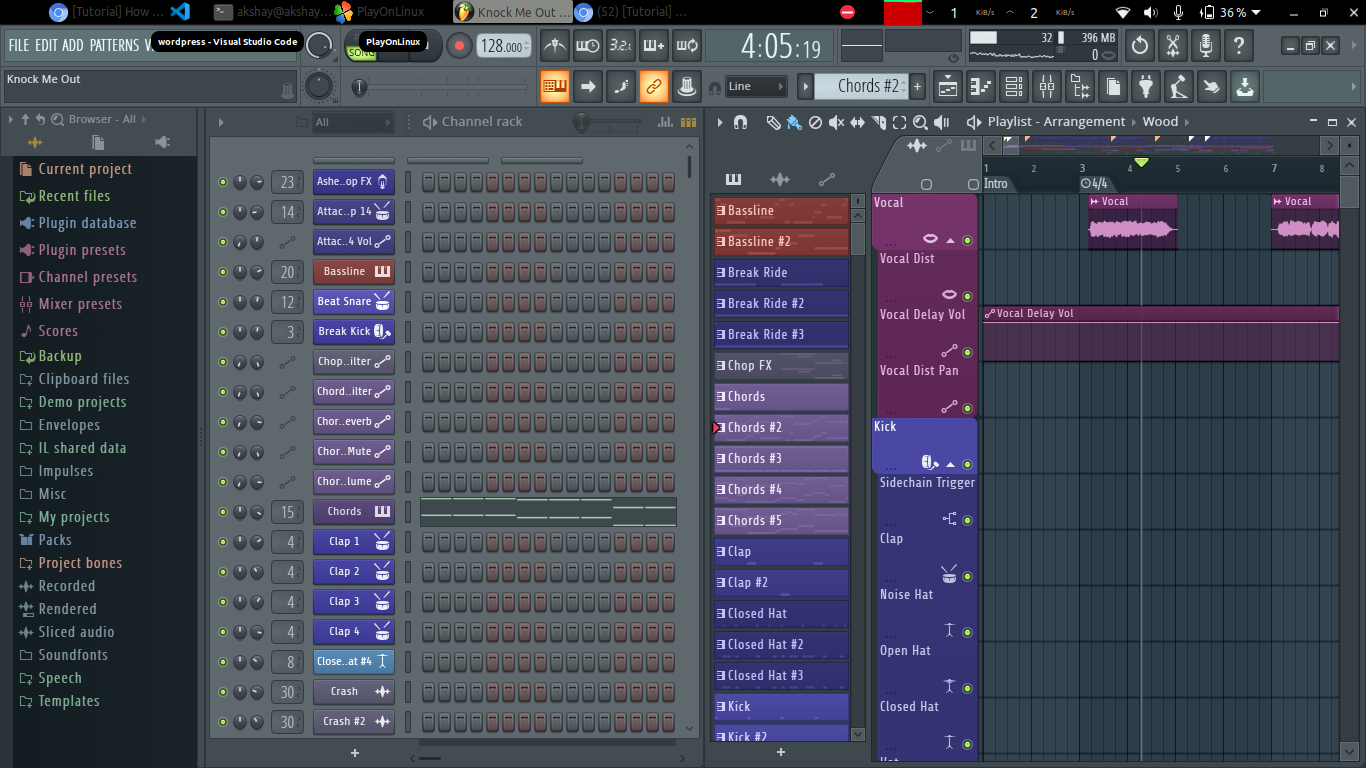Select Break Ride #2 in picker
The image size is (1366, 768).
[781, 304]
